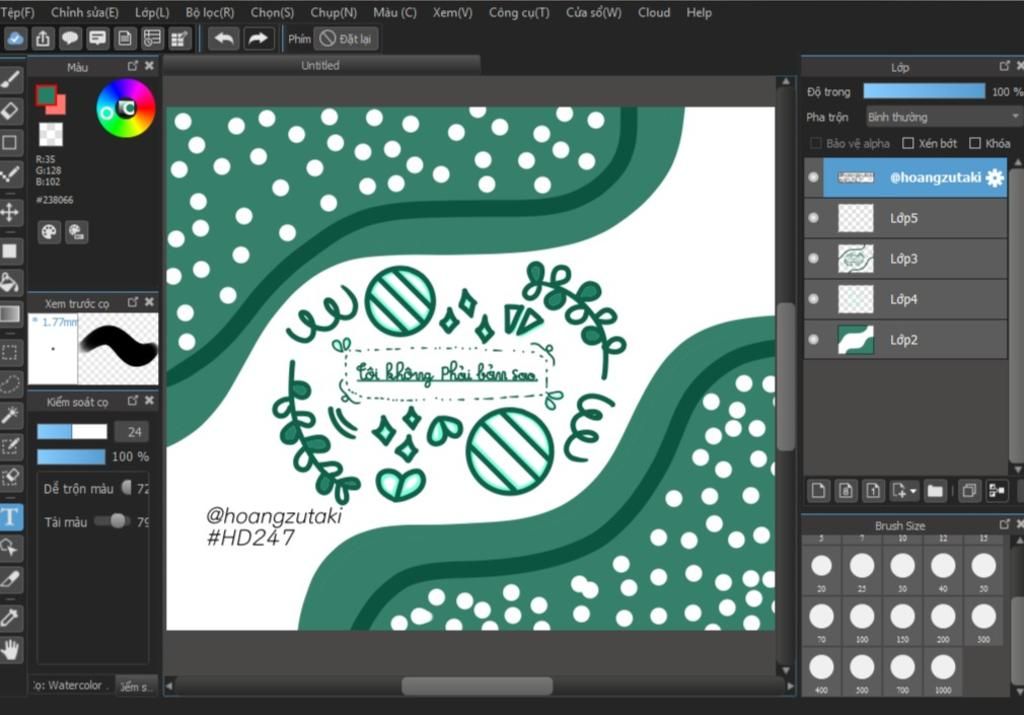This screenshot has width=1024, height=715.
Task: Close the Xem trước cọ panel
Action: (150, 302)
